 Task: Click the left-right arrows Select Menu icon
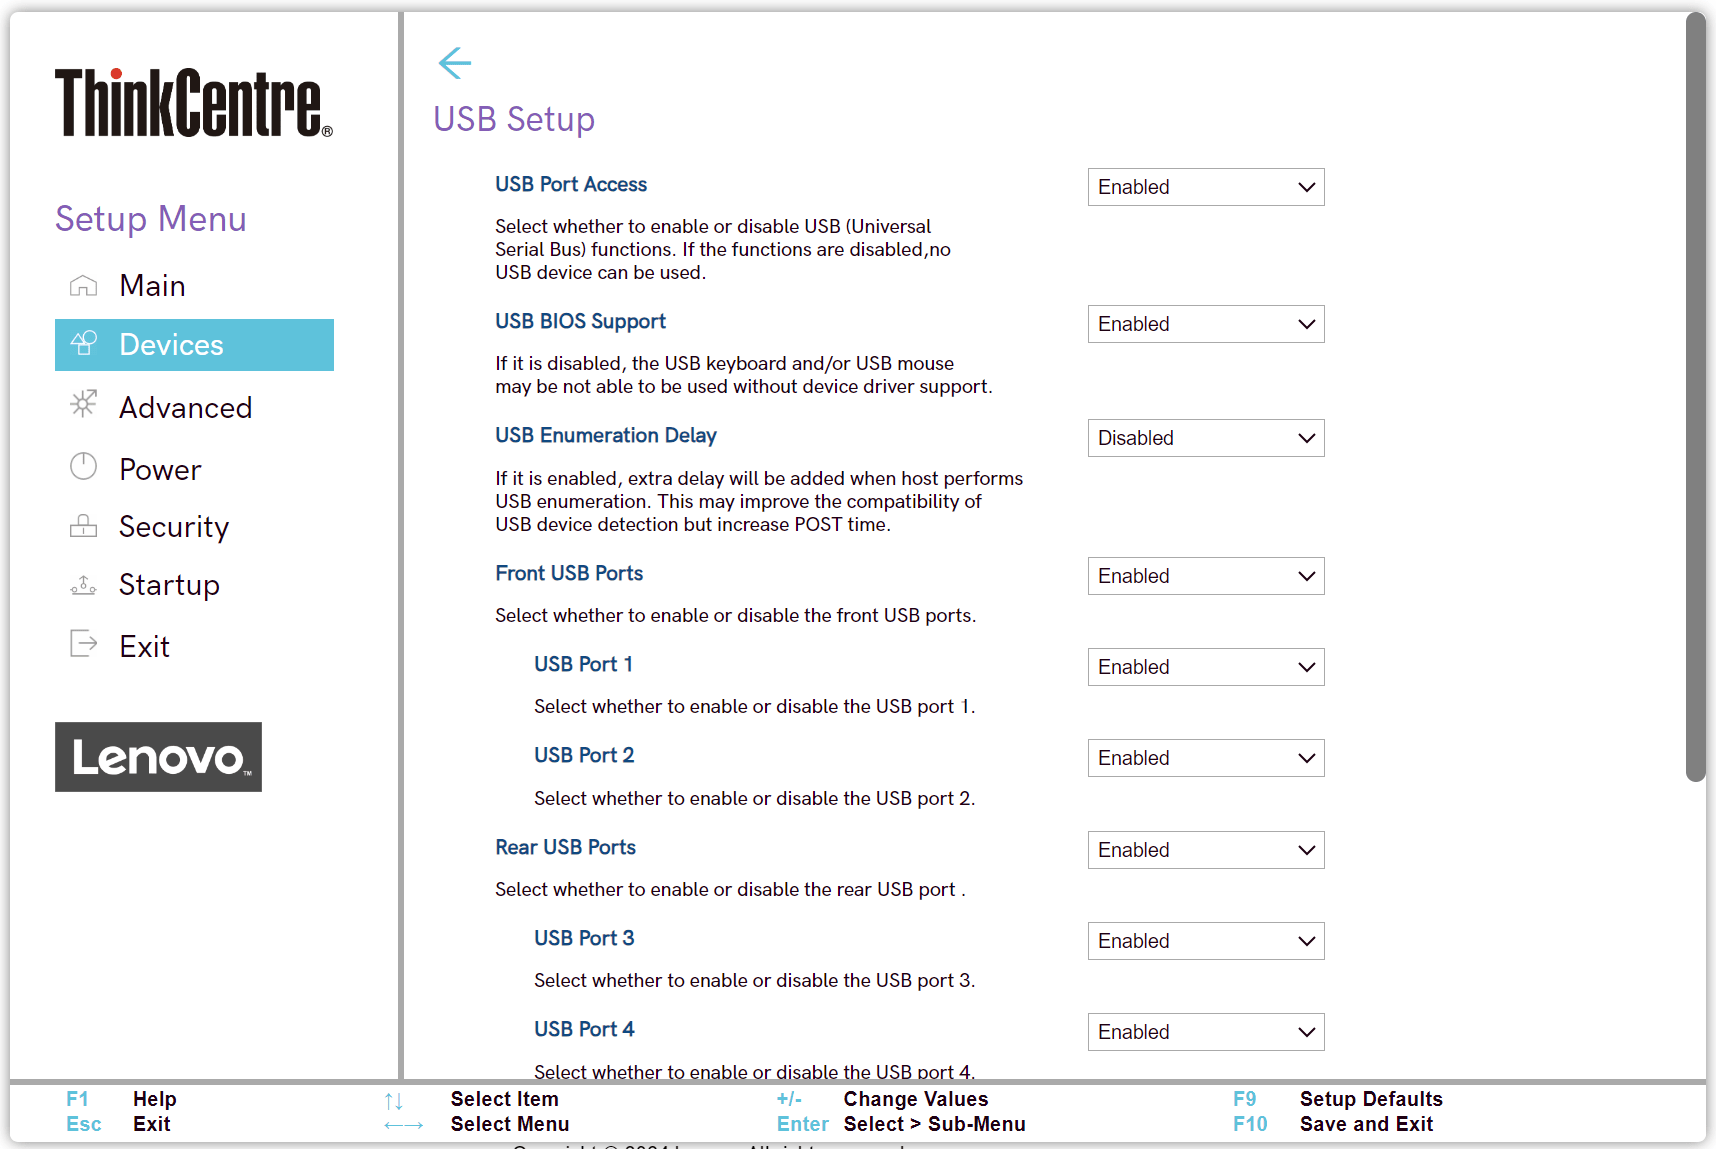pyautogui.click(x=404, y=1125)
